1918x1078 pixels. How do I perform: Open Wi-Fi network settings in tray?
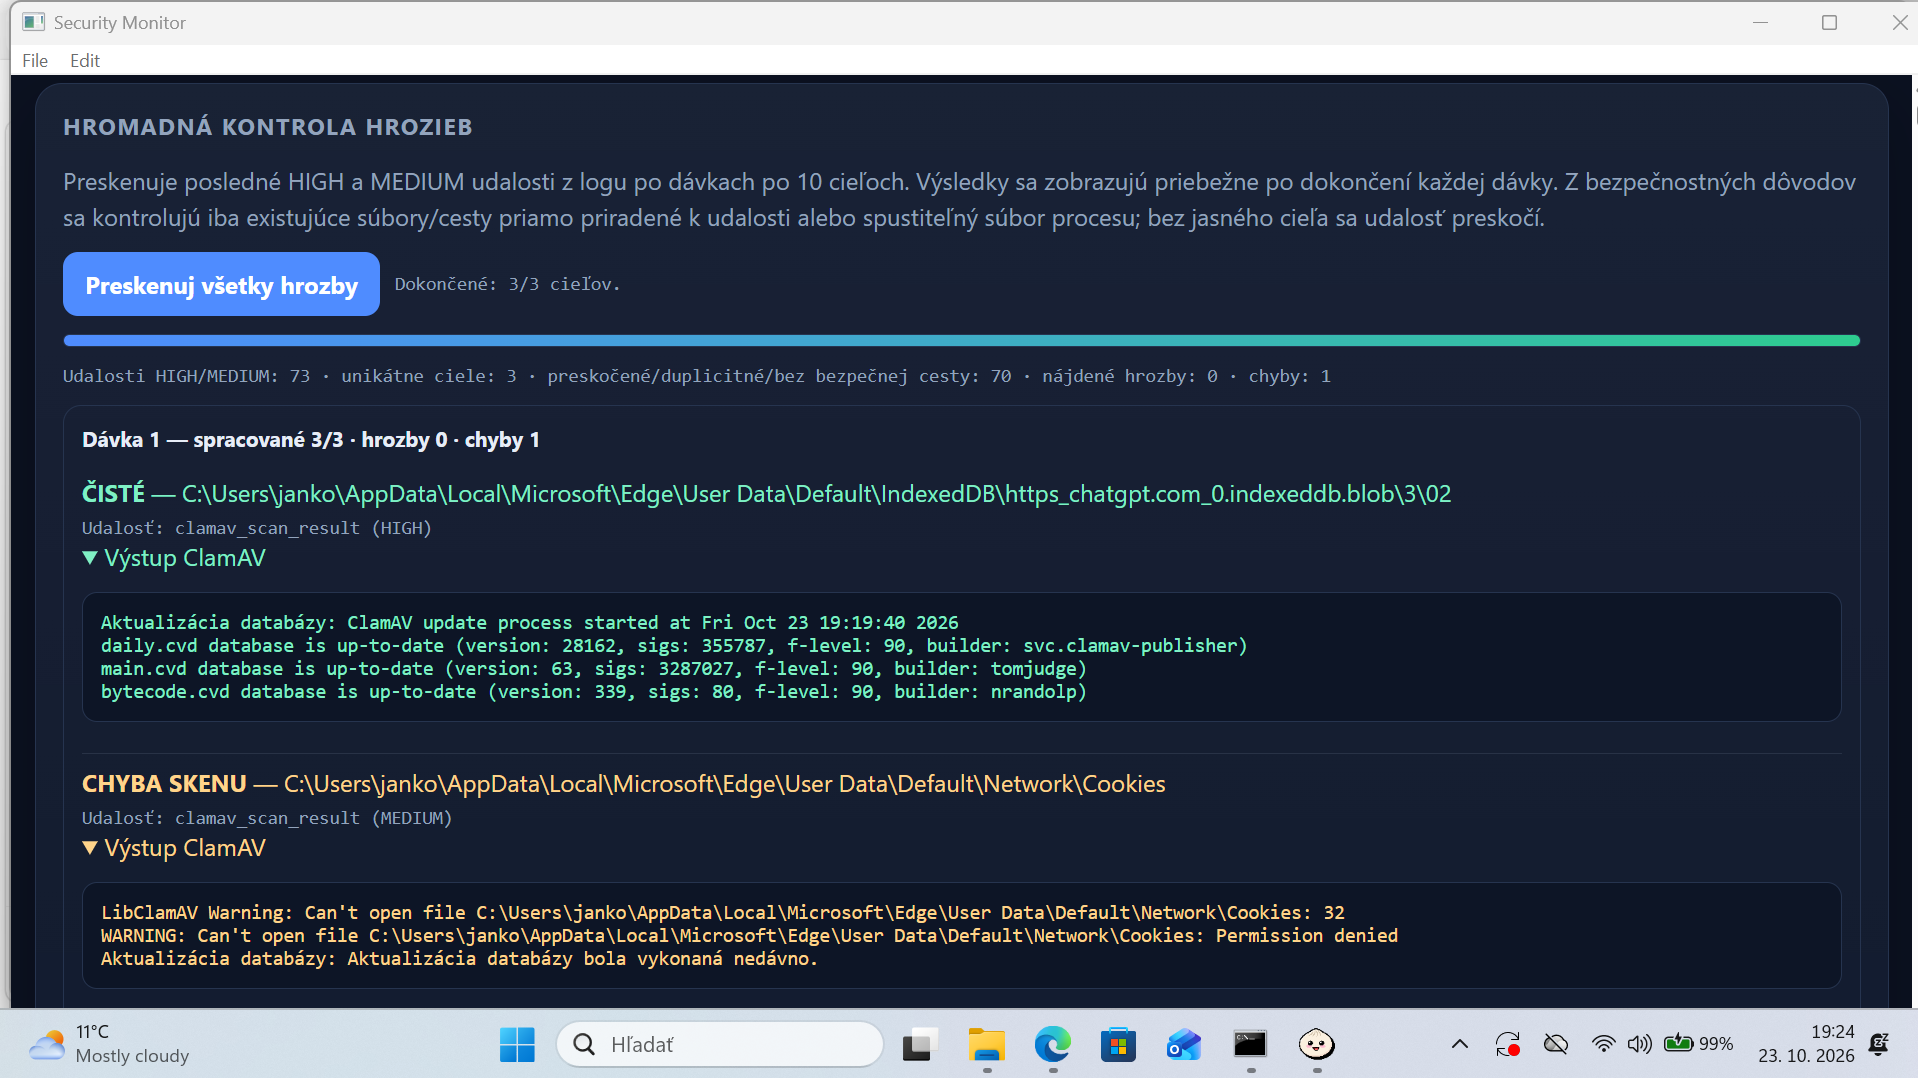point(1603,1045)
